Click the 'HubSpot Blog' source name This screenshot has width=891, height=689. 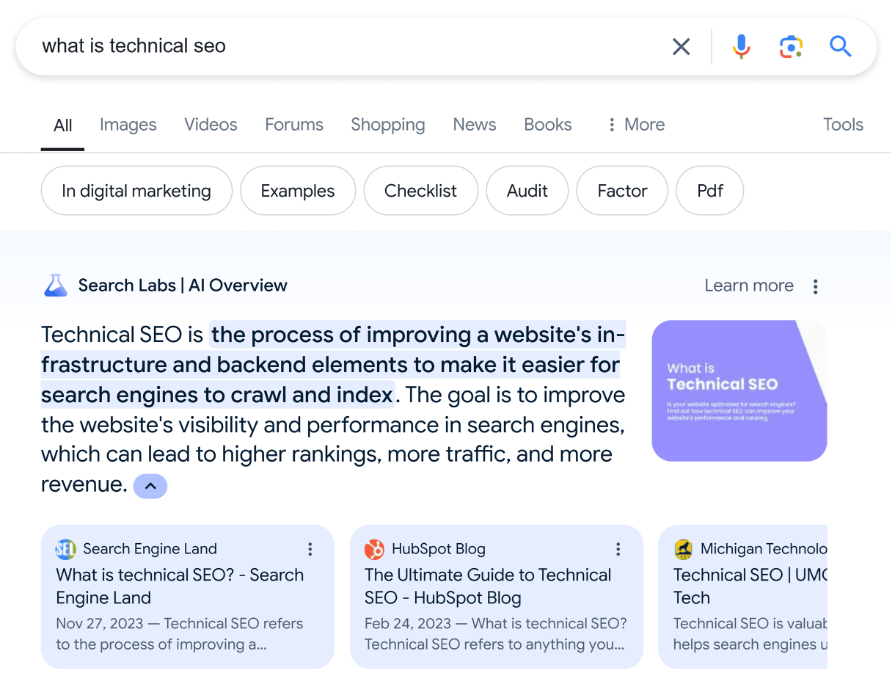439,549
